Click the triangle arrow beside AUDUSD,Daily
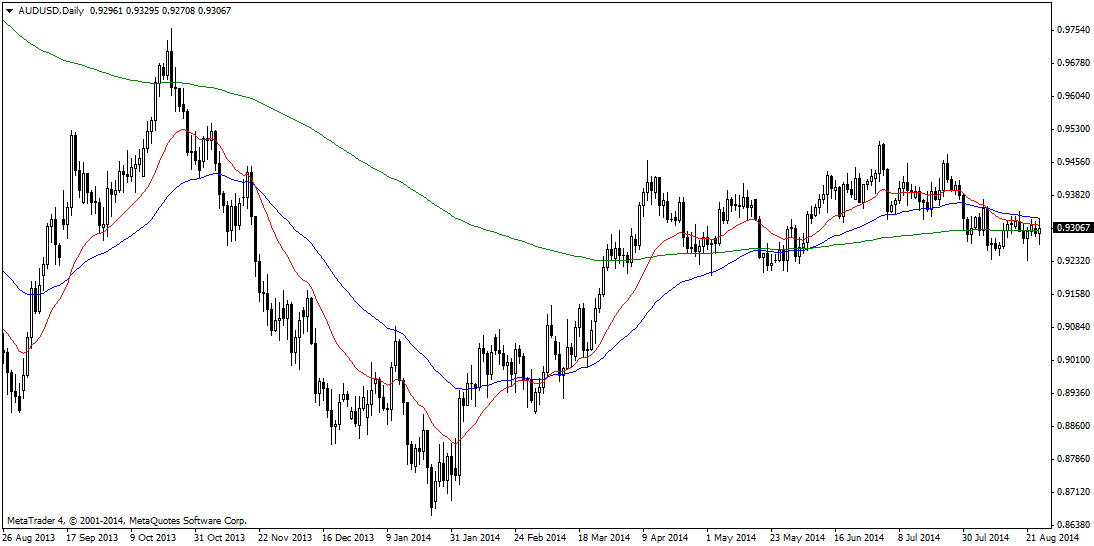Image resolution: width=1094 pixels, height=546 pixels. [8, 9]
